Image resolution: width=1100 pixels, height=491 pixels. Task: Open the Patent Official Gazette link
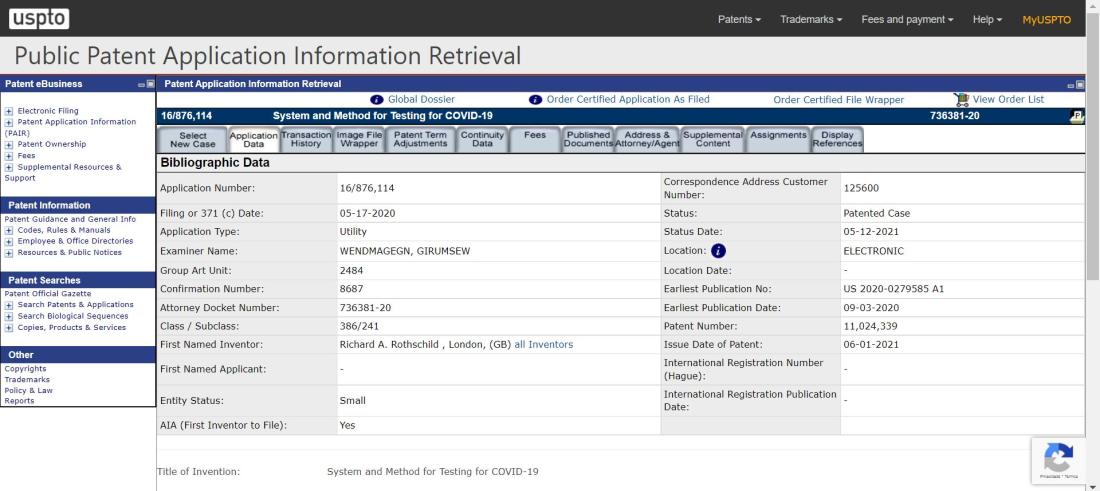(x=48, y=294)
